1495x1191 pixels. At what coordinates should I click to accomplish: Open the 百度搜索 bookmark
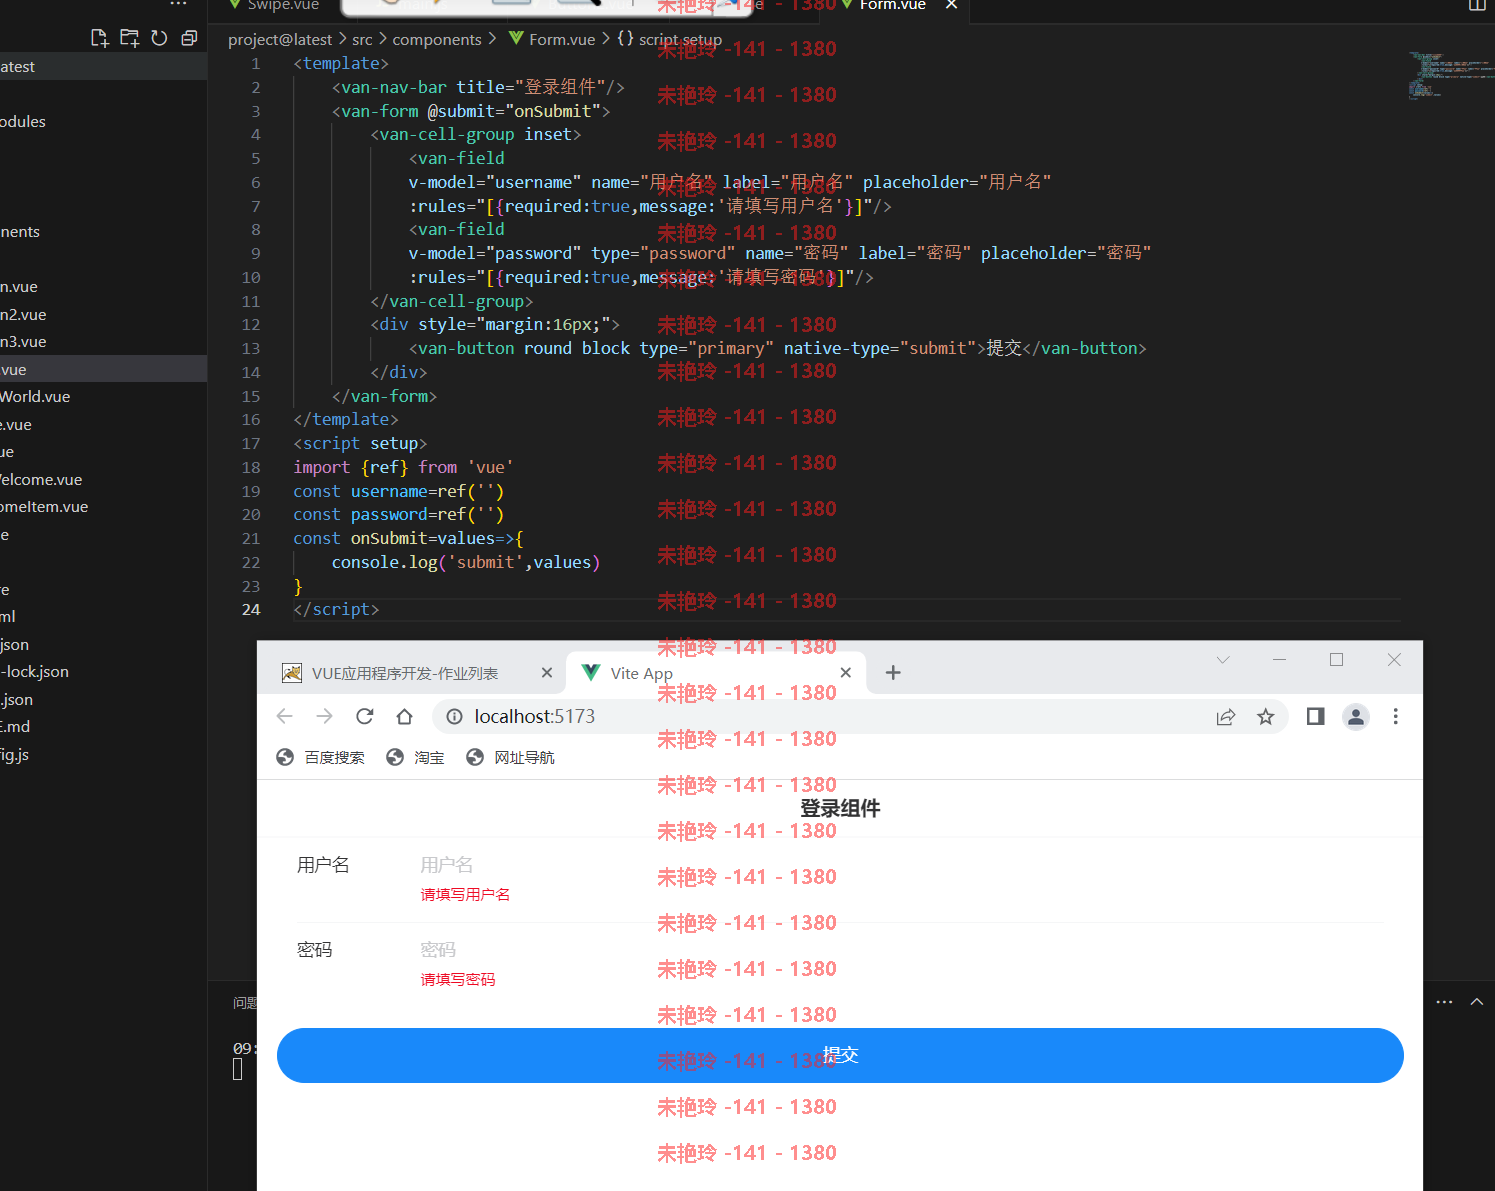tap(321, 758)
